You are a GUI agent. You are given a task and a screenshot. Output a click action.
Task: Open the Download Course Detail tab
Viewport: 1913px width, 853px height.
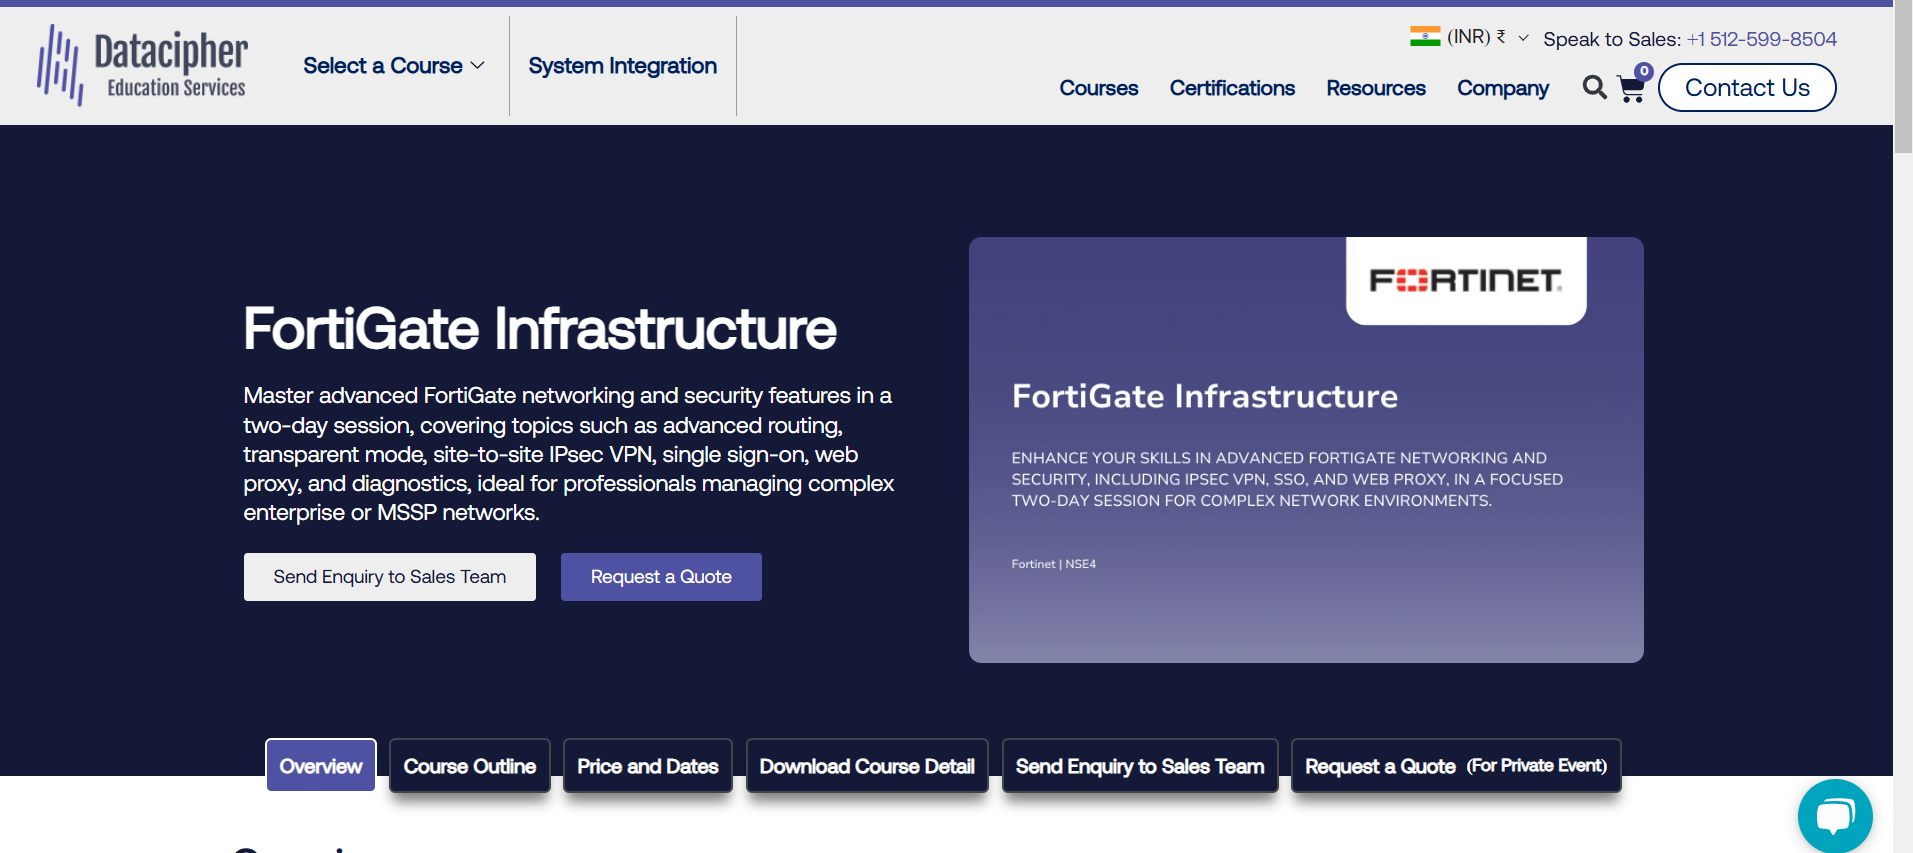pos(867,766)
